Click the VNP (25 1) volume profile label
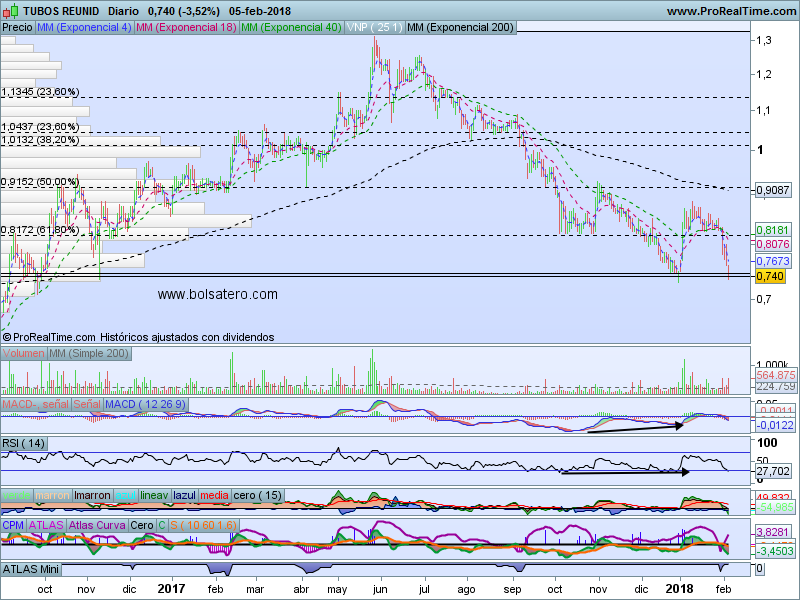Viewport: 800px width, 600px height. [x=373, y=28]
